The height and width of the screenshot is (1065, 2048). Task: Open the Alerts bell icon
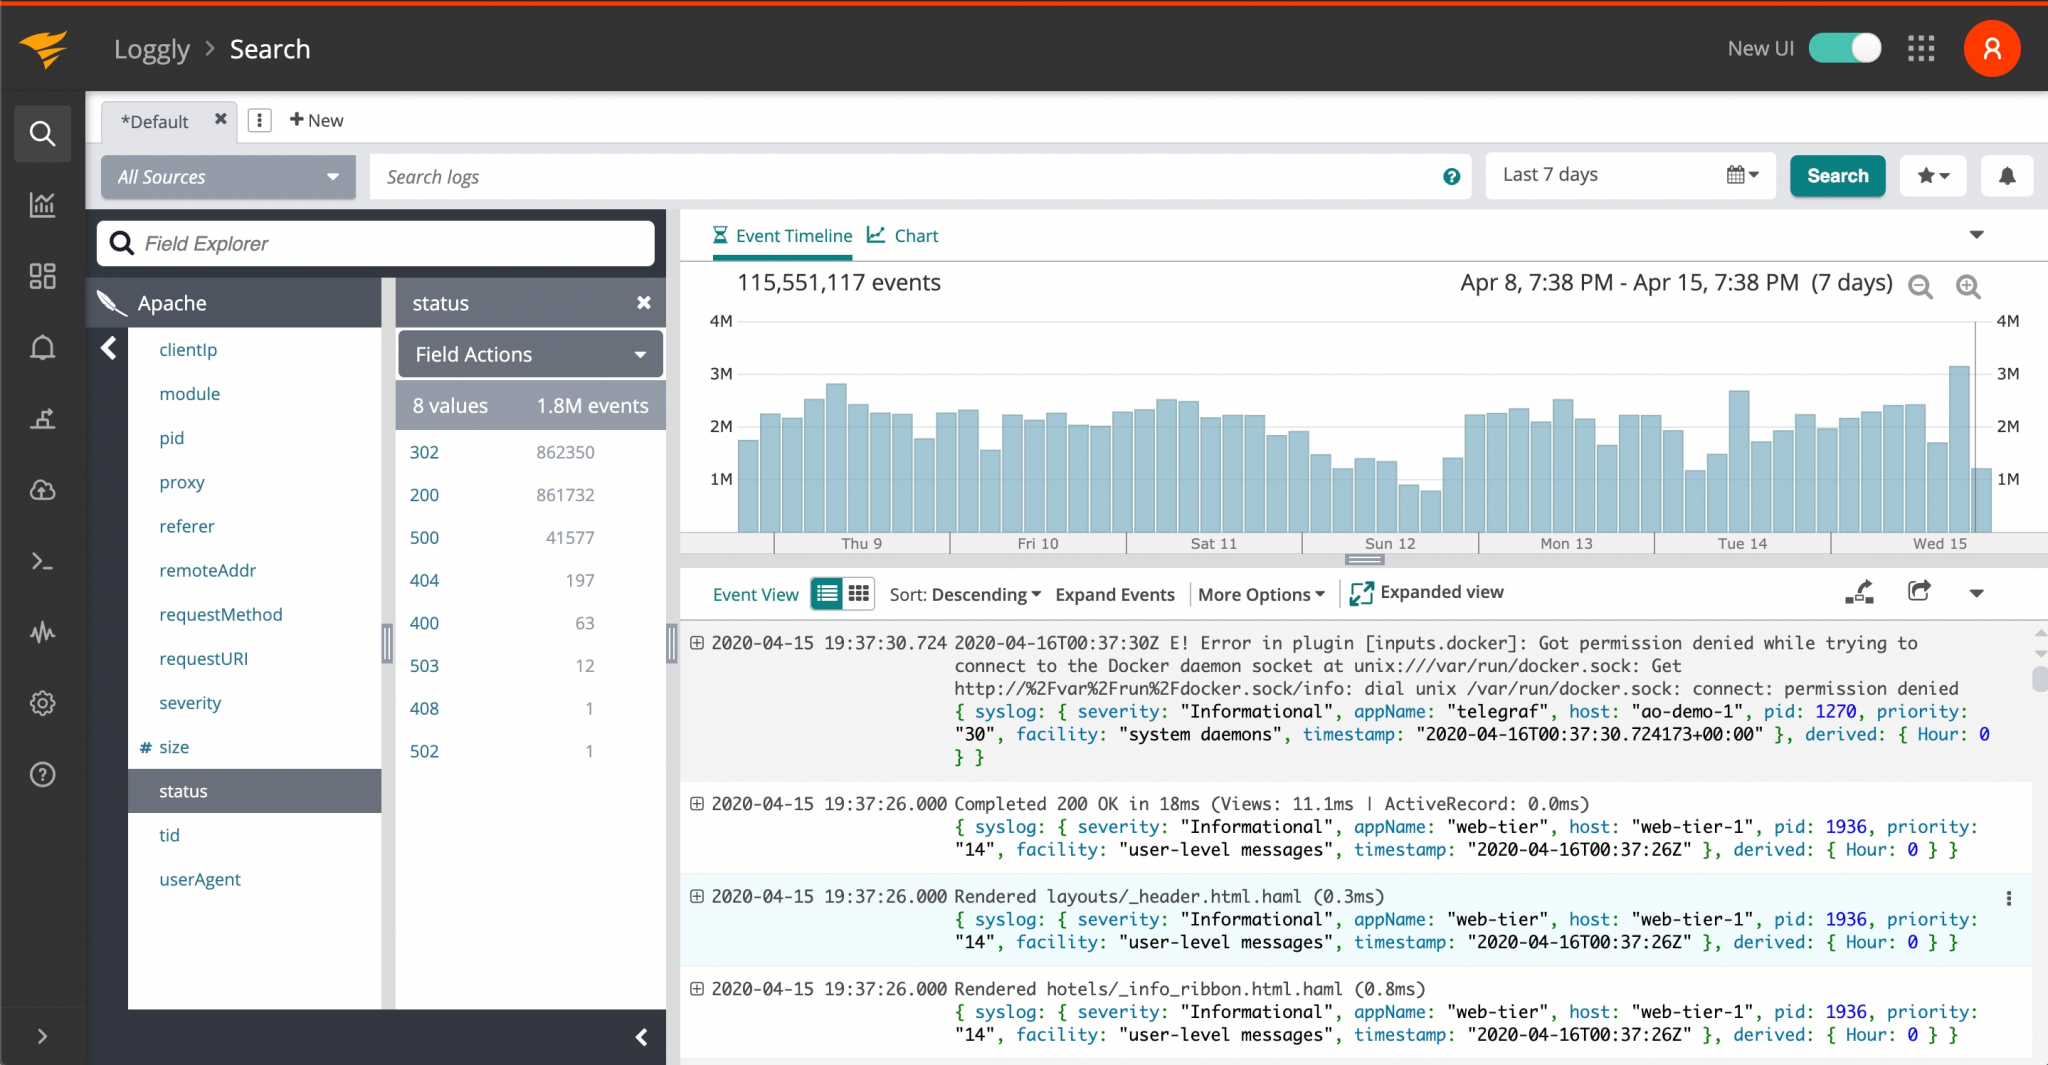[x=42, y=347]
